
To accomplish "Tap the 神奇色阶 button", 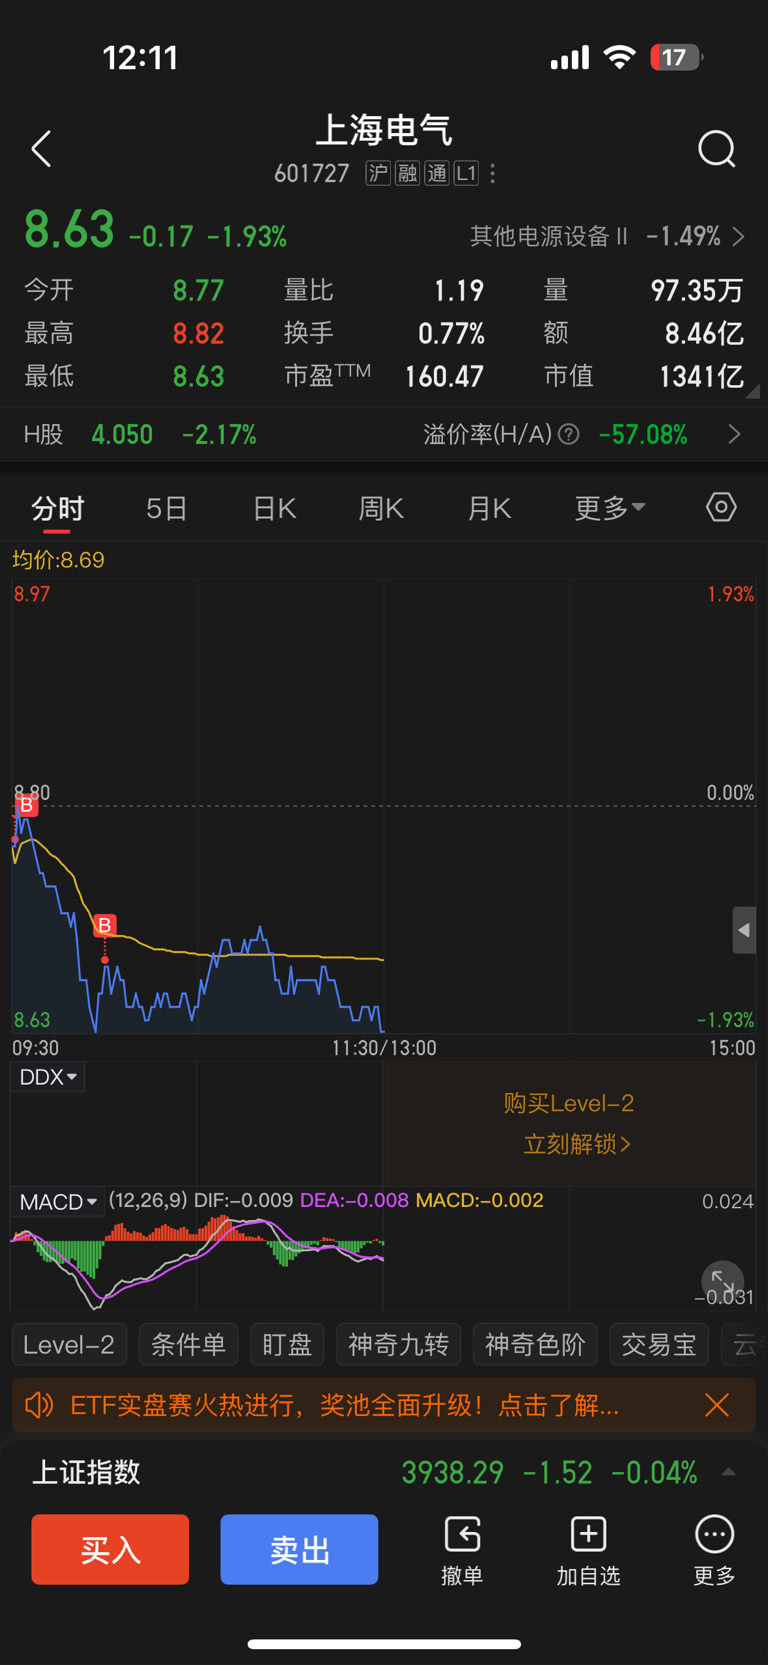I will pyautogui.click(x=535, y=1344).
